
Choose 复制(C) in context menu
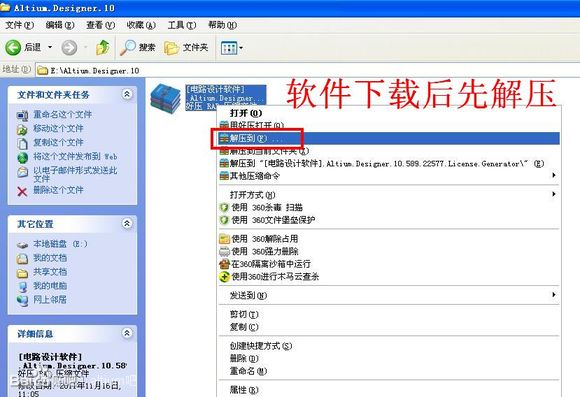point(388,327)
